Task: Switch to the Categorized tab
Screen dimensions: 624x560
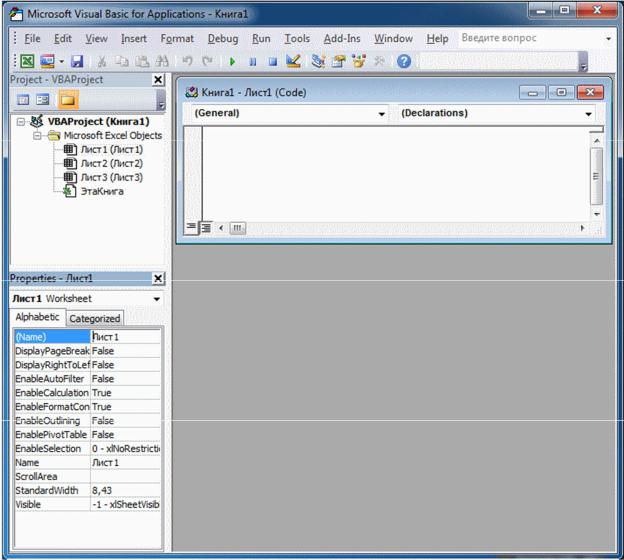Action: tap(94, 319)
